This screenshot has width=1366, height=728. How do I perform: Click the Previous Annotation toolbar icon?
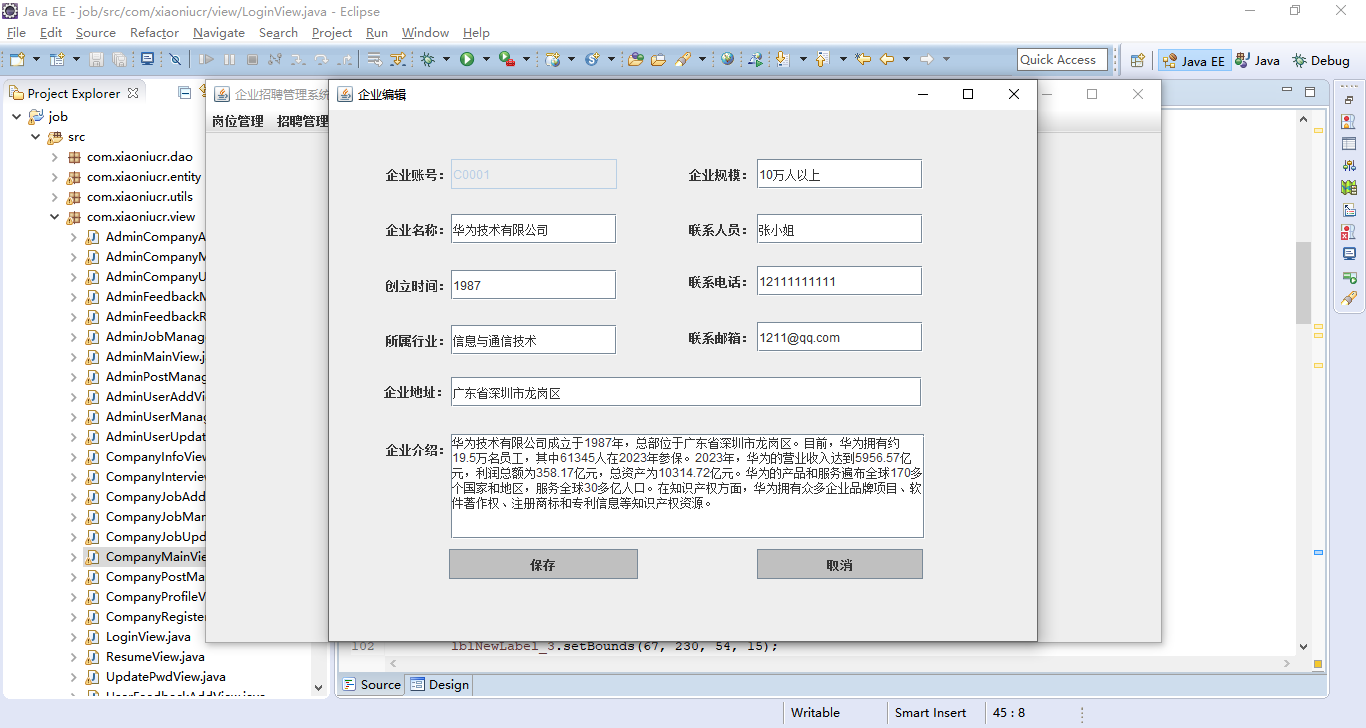[822, 59]
